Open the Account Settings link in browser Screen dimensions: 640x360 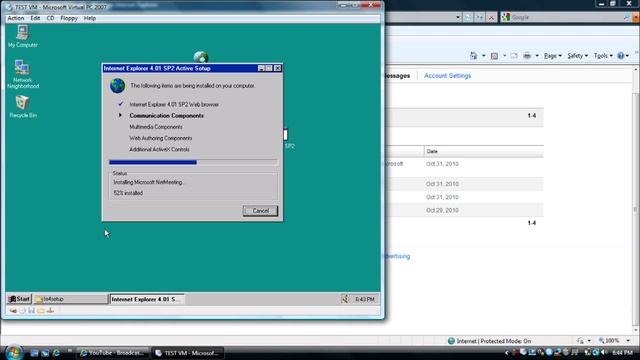coord(447,76)
